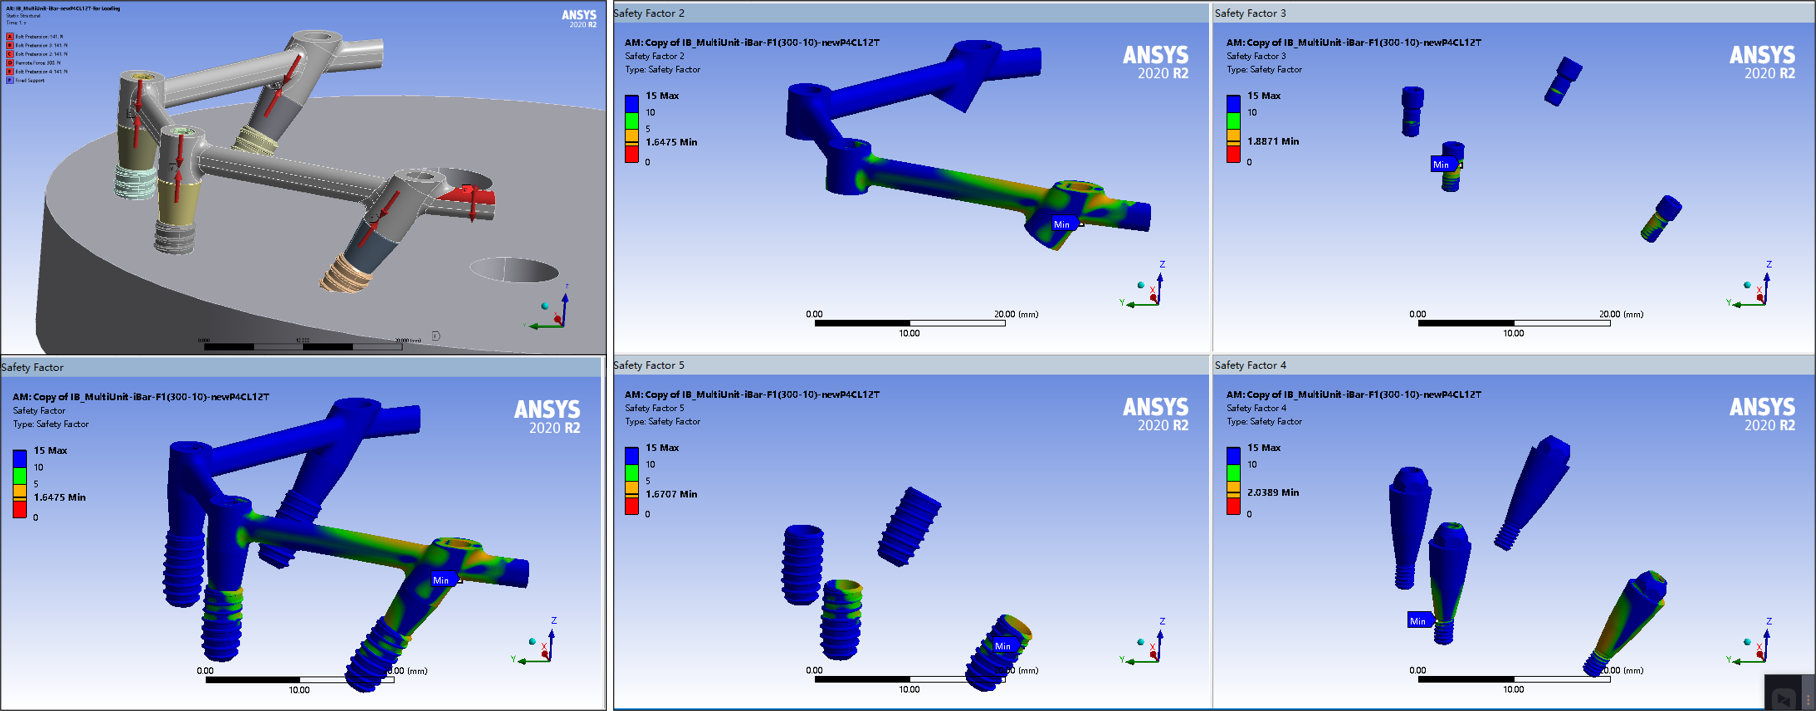This screenshot has width=1816, height=711.
Task: Click the cyan ISO ball in Safety Factor 5 triad
Action: click(x=1141, y=642)
